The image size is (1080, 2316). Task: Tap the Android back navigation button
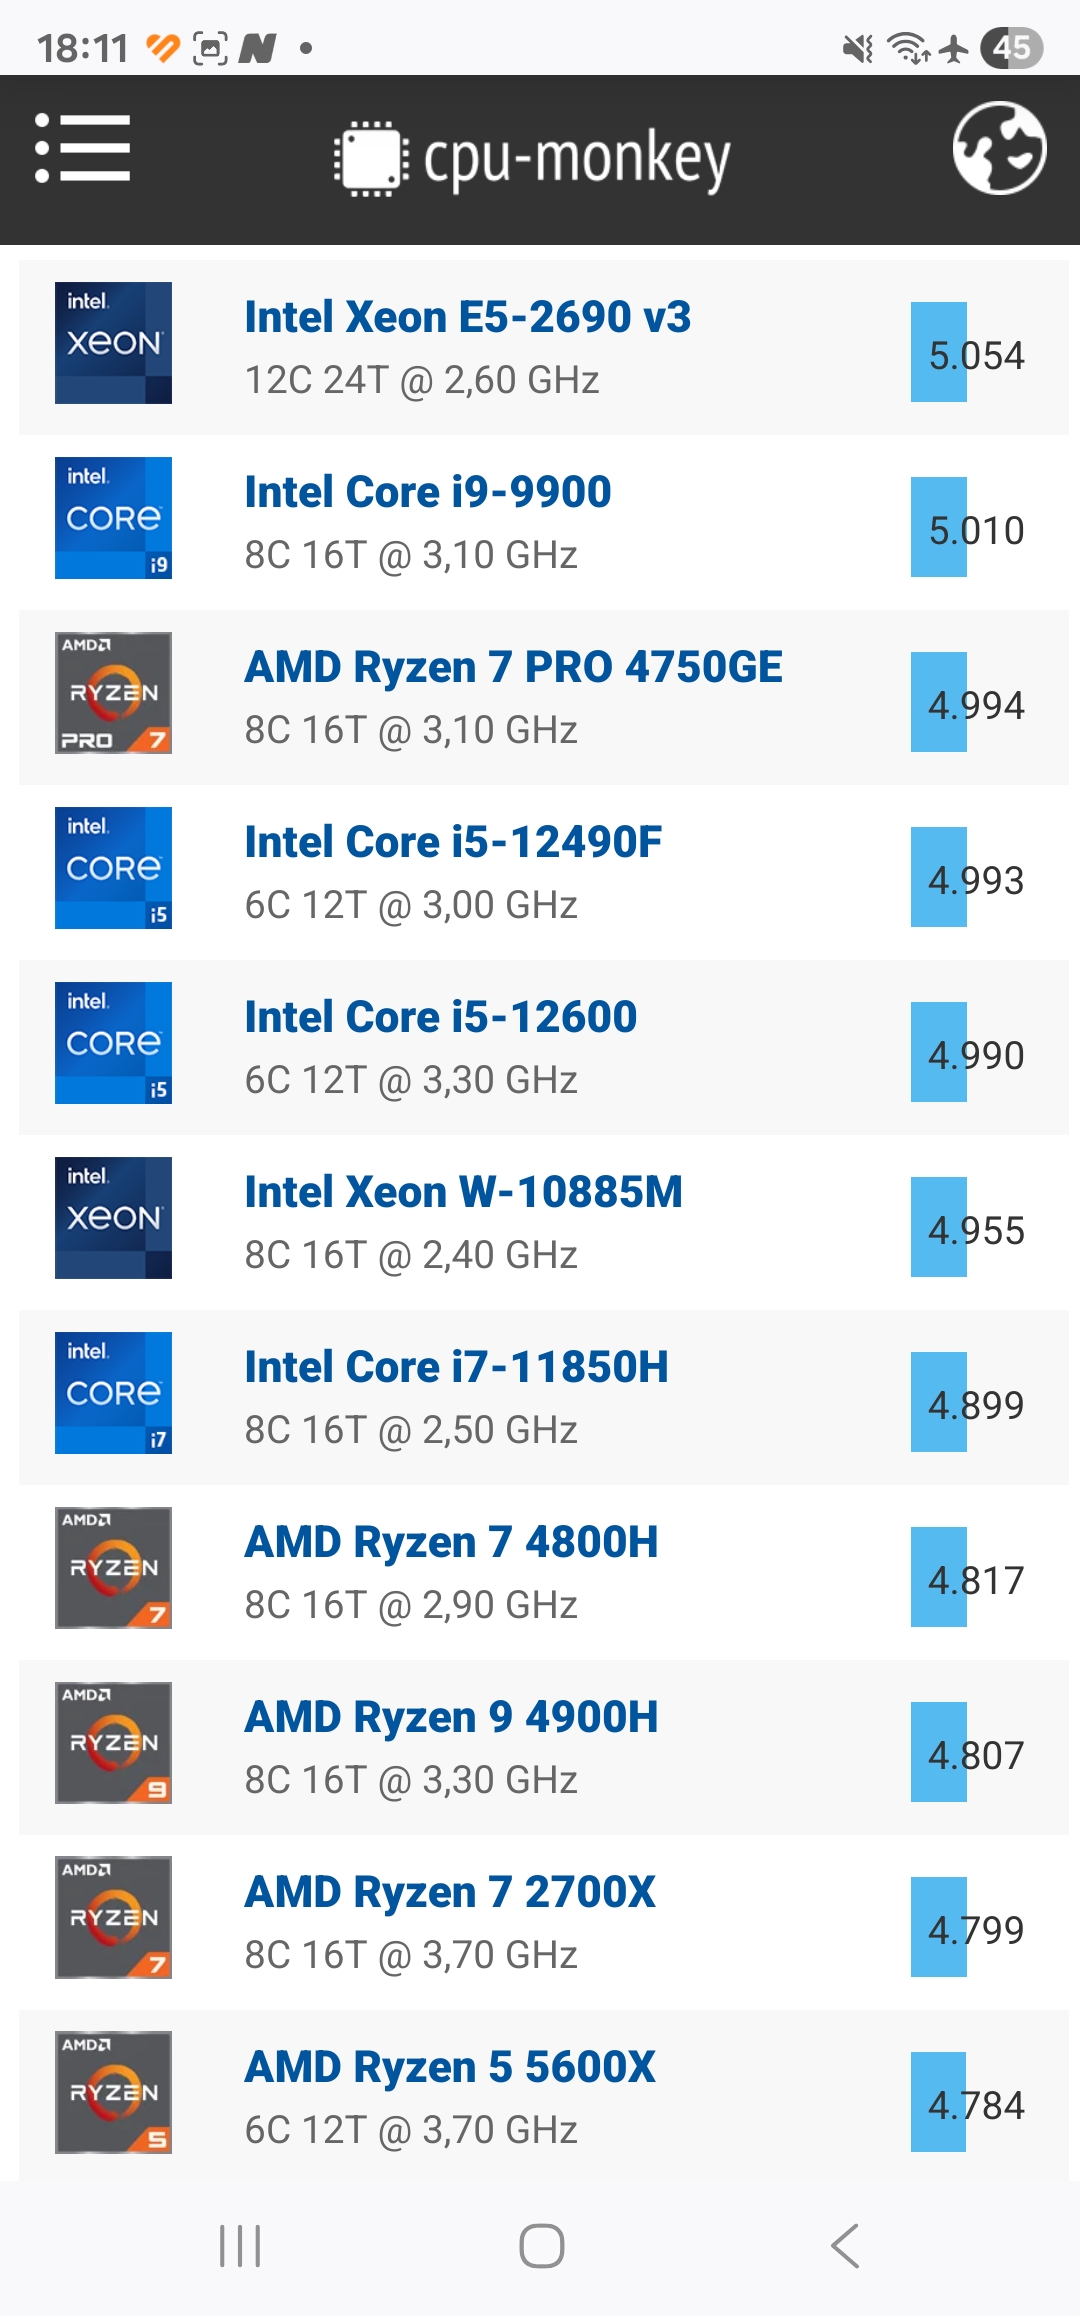[846, 2246]
